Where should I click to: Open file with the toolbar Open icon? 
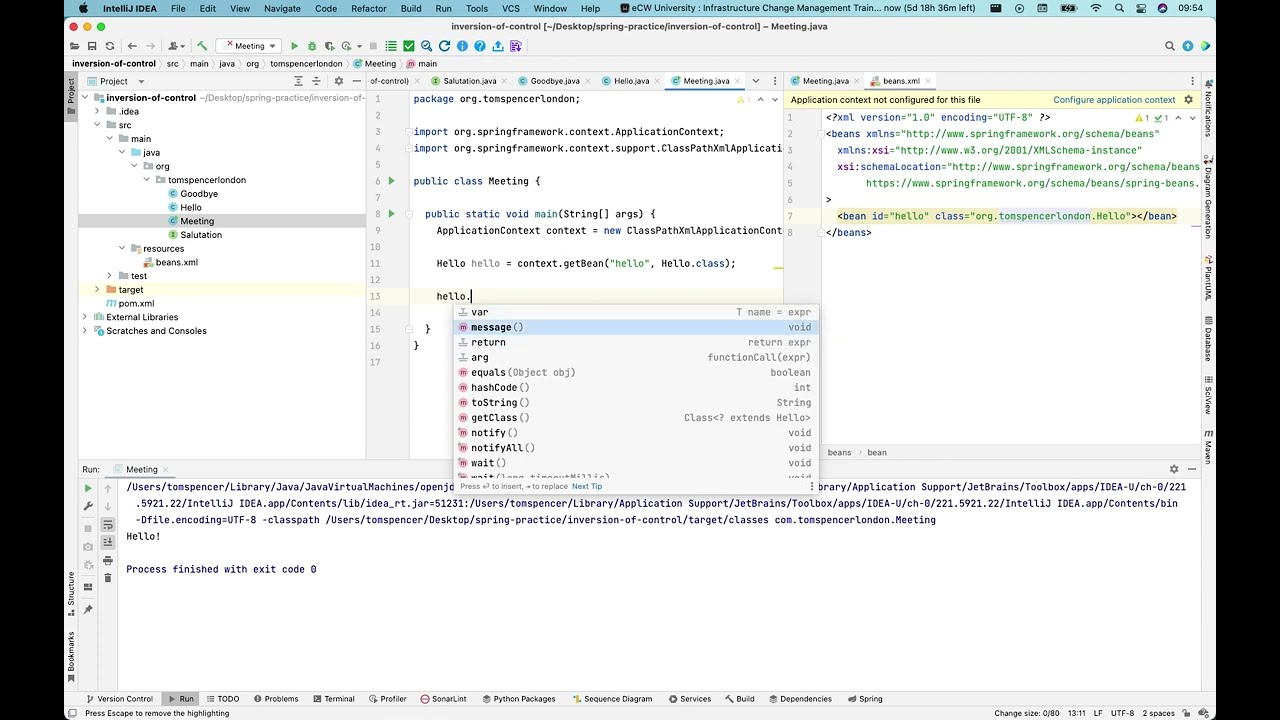74,46
